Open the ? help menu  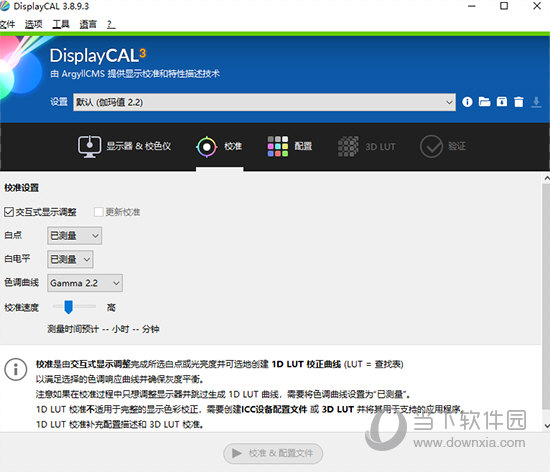click(x=110, y=24)
